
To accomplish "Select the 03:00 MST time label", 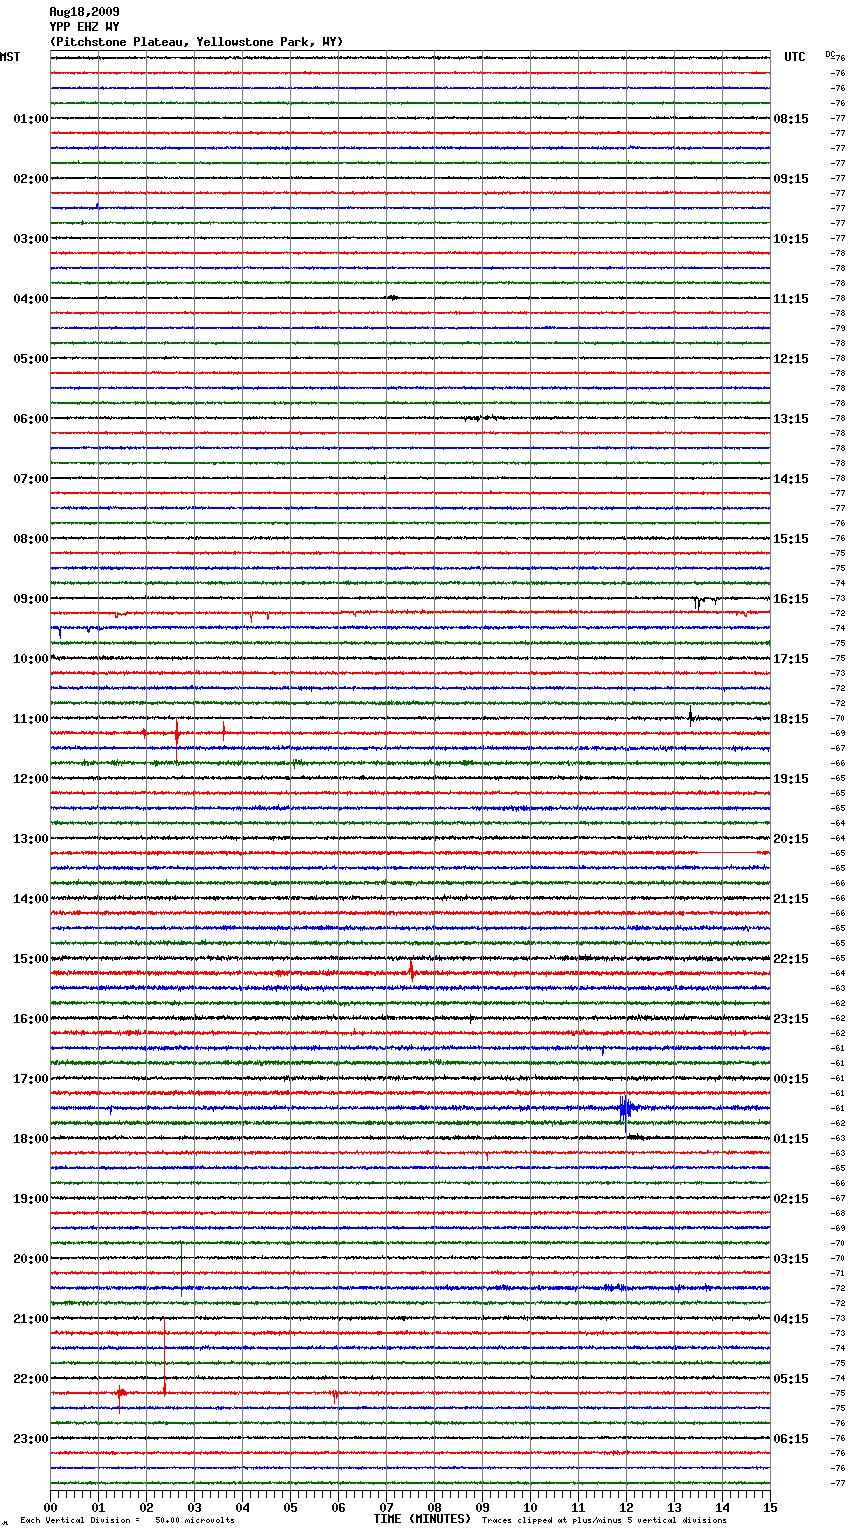I will [x=30, y=239].
